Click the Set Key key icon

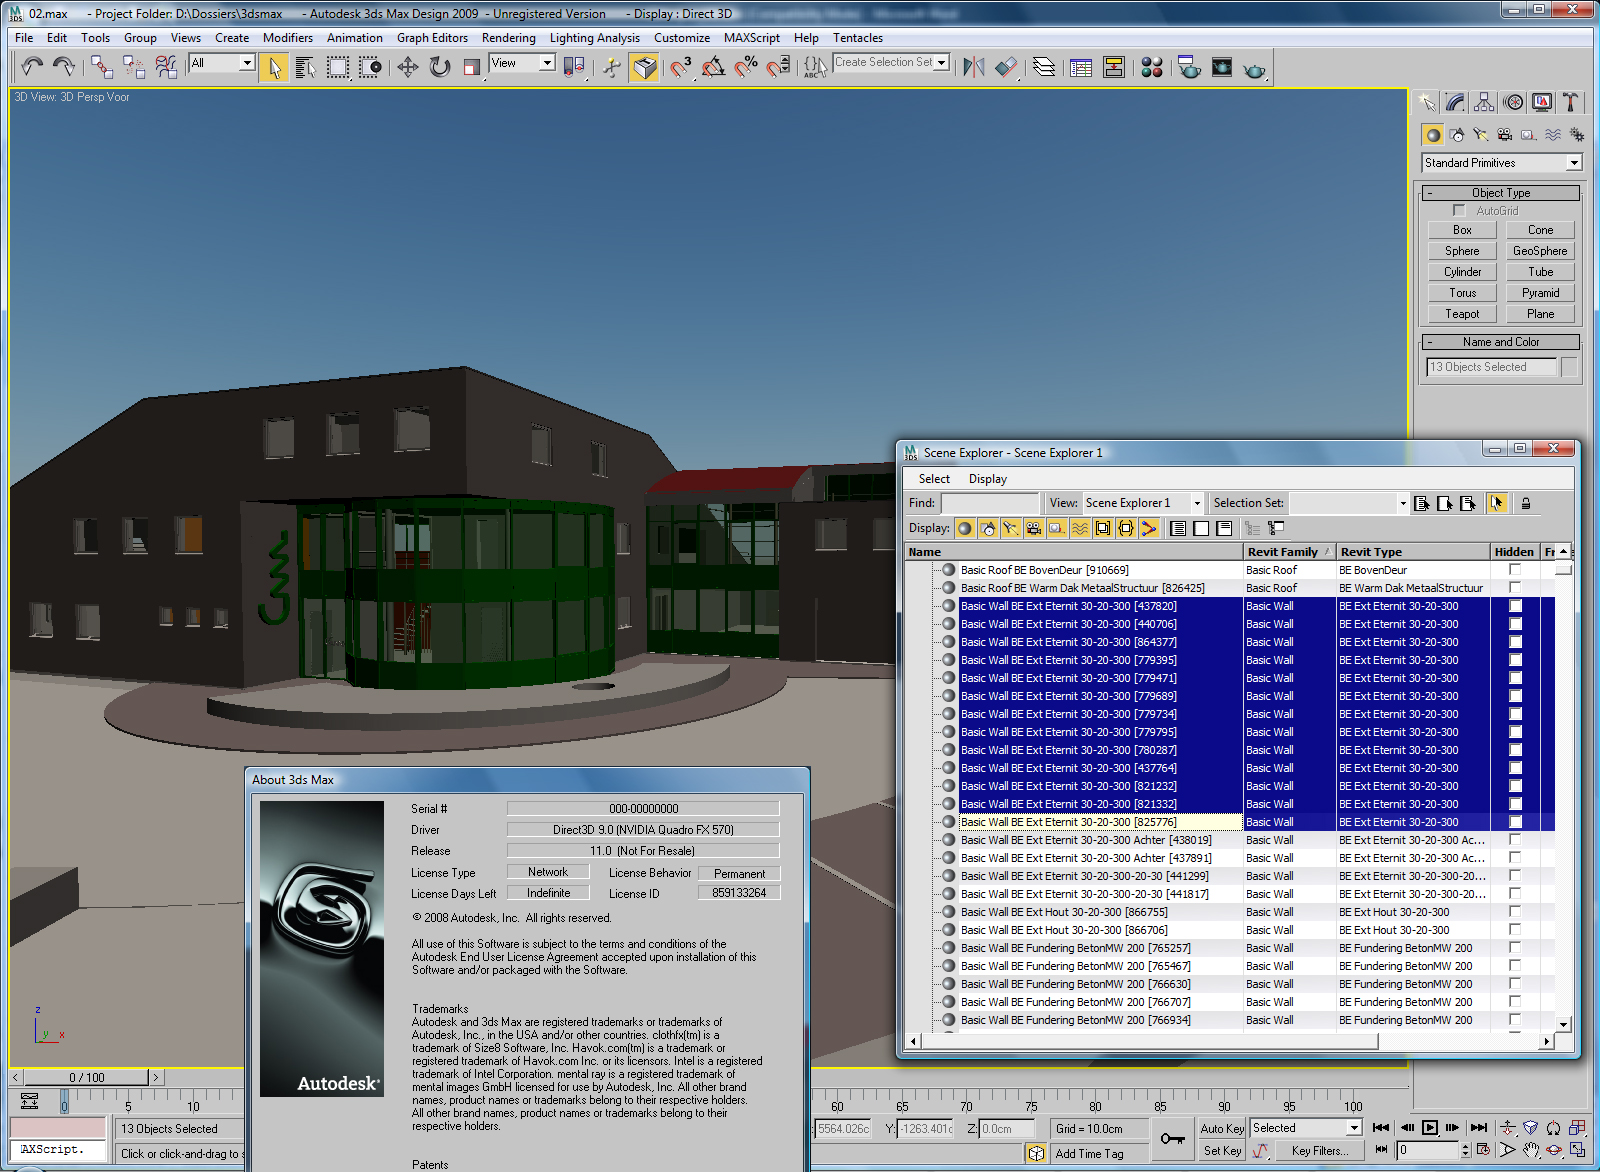coord(1172,1139)
